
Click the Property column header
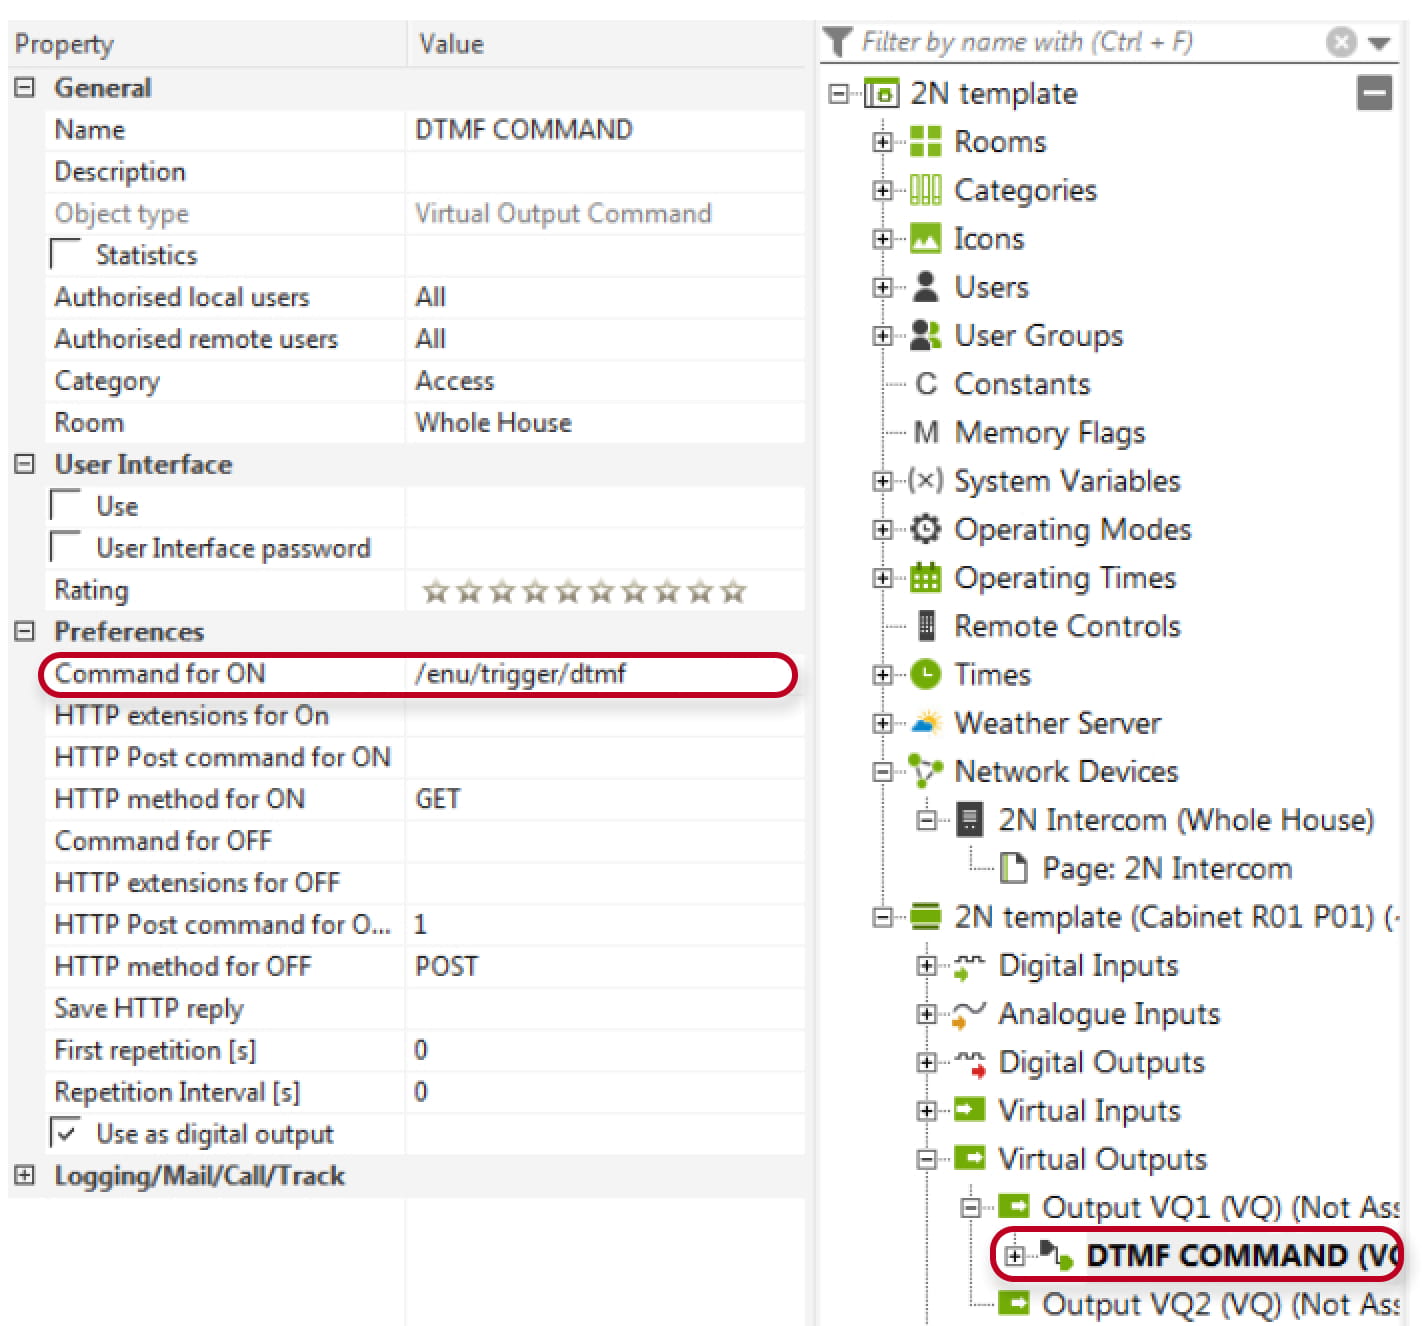pyautogui.click(x=206, y=44)
